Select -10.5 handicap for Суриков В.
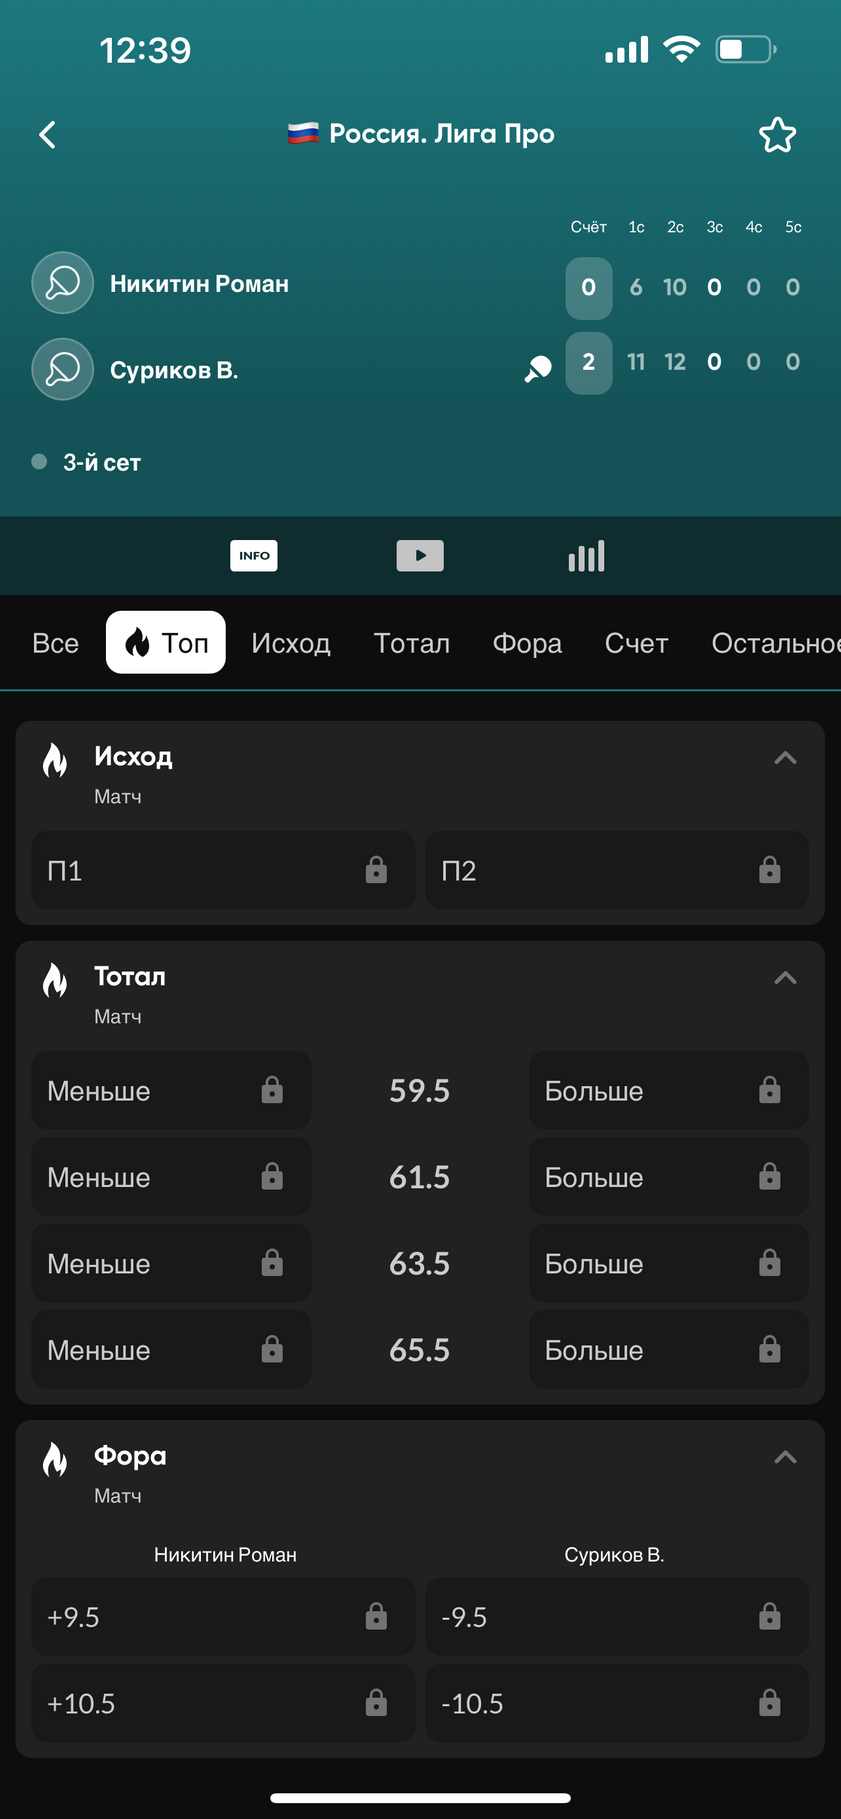 pyautogui.click(x=617, y=1703)
